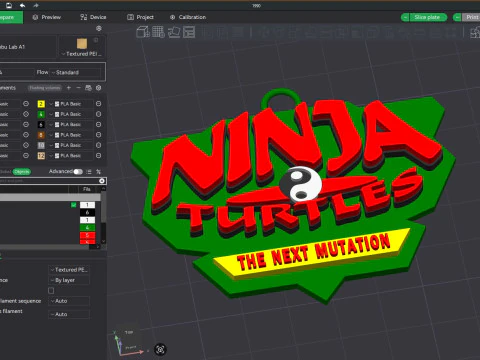
Task: Open plate bed type Textured PE dropdown
Action: 69,269
